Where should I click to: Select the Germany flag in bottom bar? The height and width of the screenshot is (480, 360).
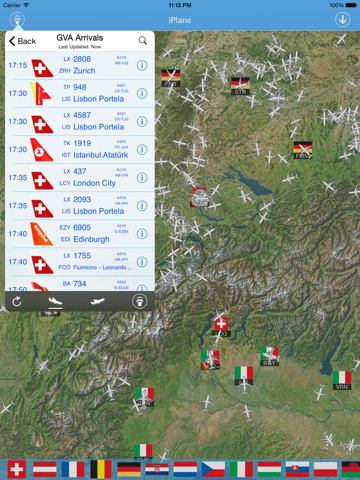(129, 469)
